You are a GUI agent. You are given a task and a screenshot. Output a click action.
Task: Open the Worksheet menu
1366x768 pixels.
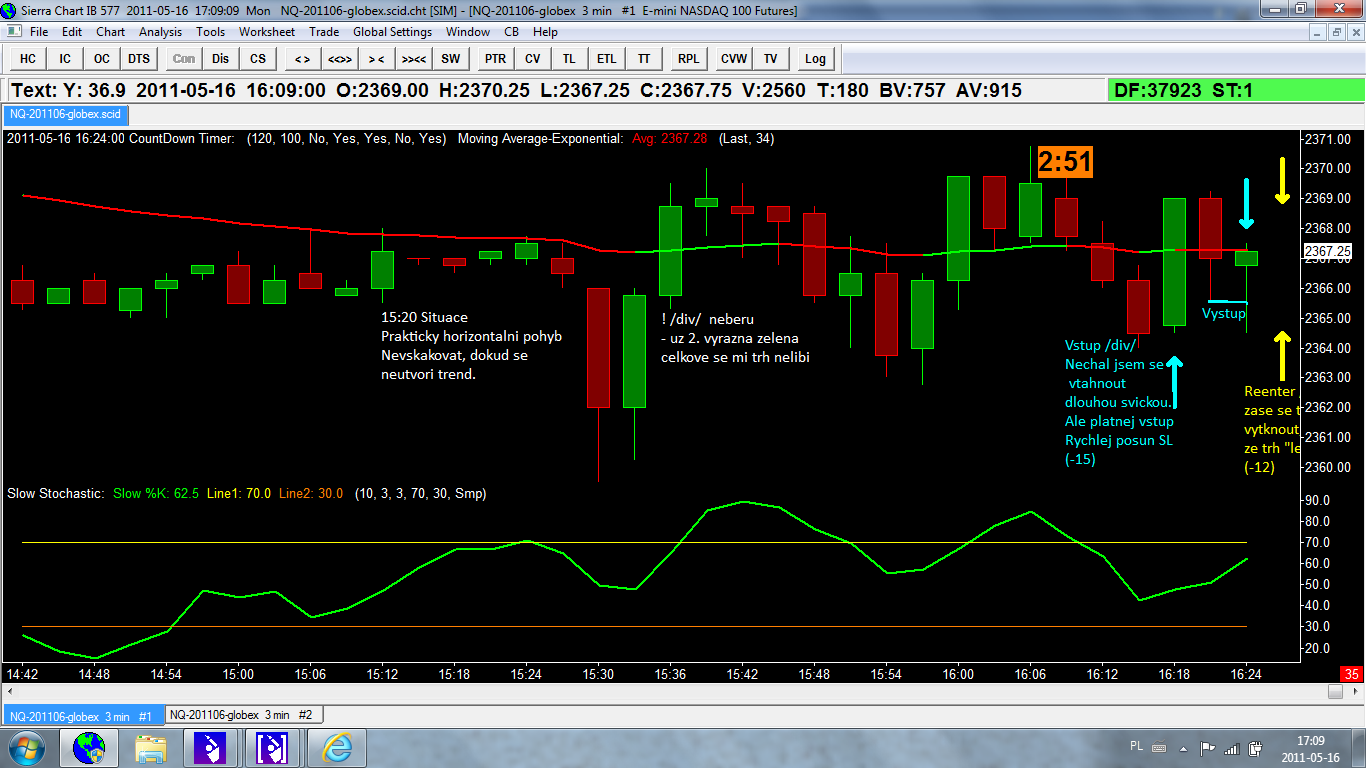(x=267, y=32)
